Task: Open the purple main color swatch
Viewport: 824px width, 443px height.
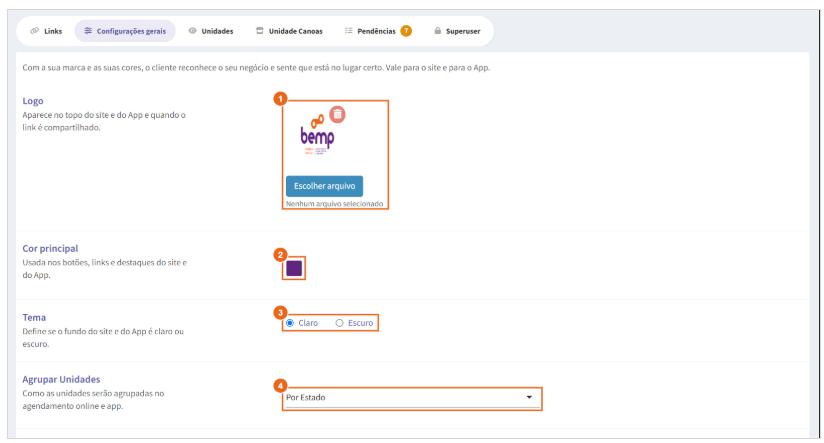Action: 294,268
